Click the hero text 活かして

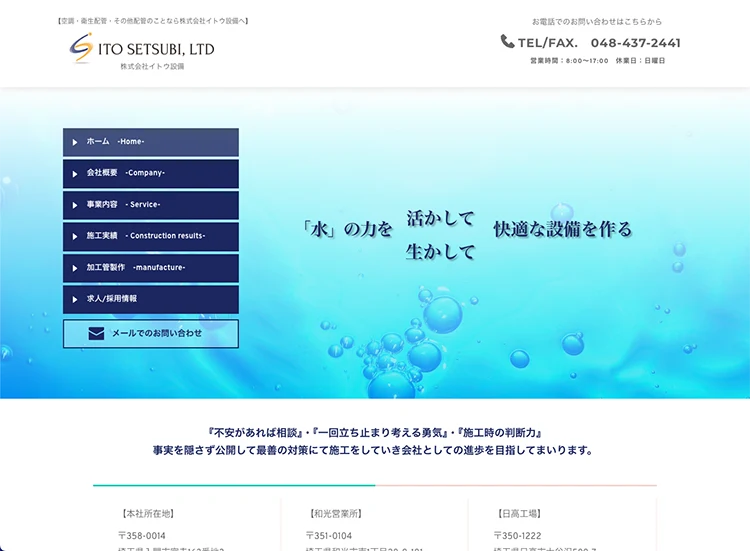tap(440, 218)
